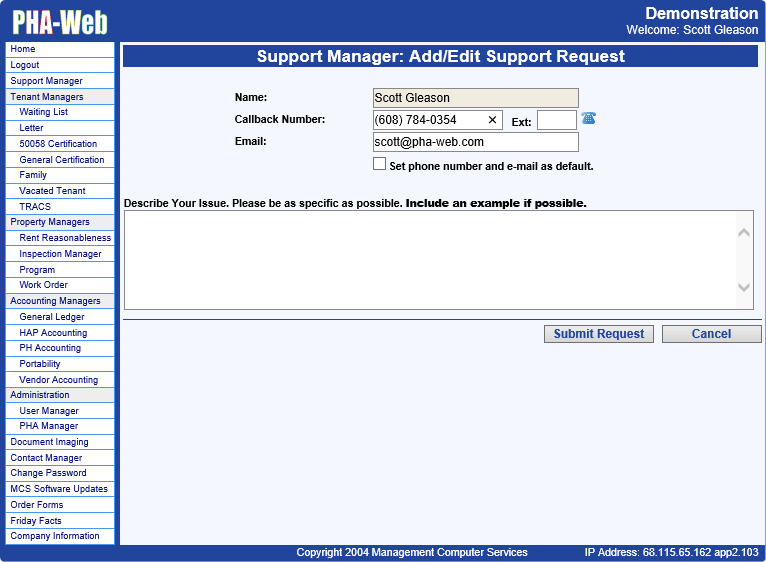The width and height of the screenshot is (766, 562).
Task: Open Company Information
Action: (x=60, y=536)
